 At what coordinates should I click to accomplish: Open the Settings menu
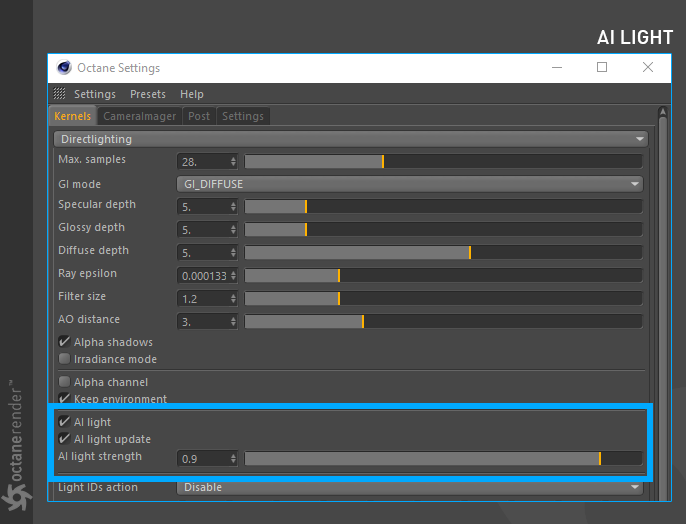[95, 94]
